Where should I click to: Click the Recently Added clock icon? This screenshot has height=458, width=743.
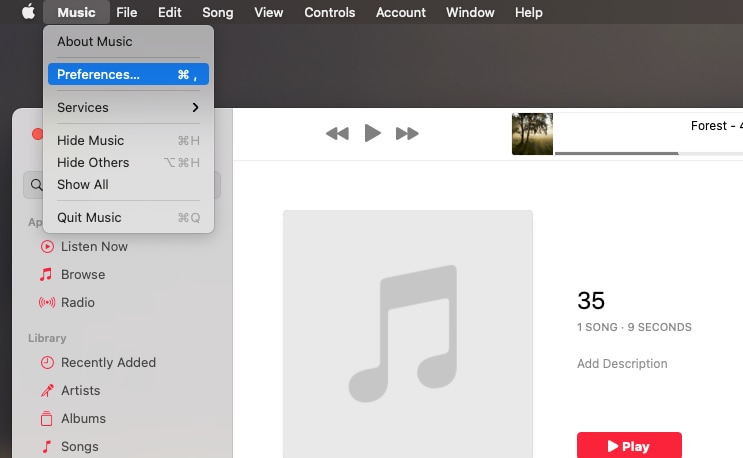click(x=47, y=362)
